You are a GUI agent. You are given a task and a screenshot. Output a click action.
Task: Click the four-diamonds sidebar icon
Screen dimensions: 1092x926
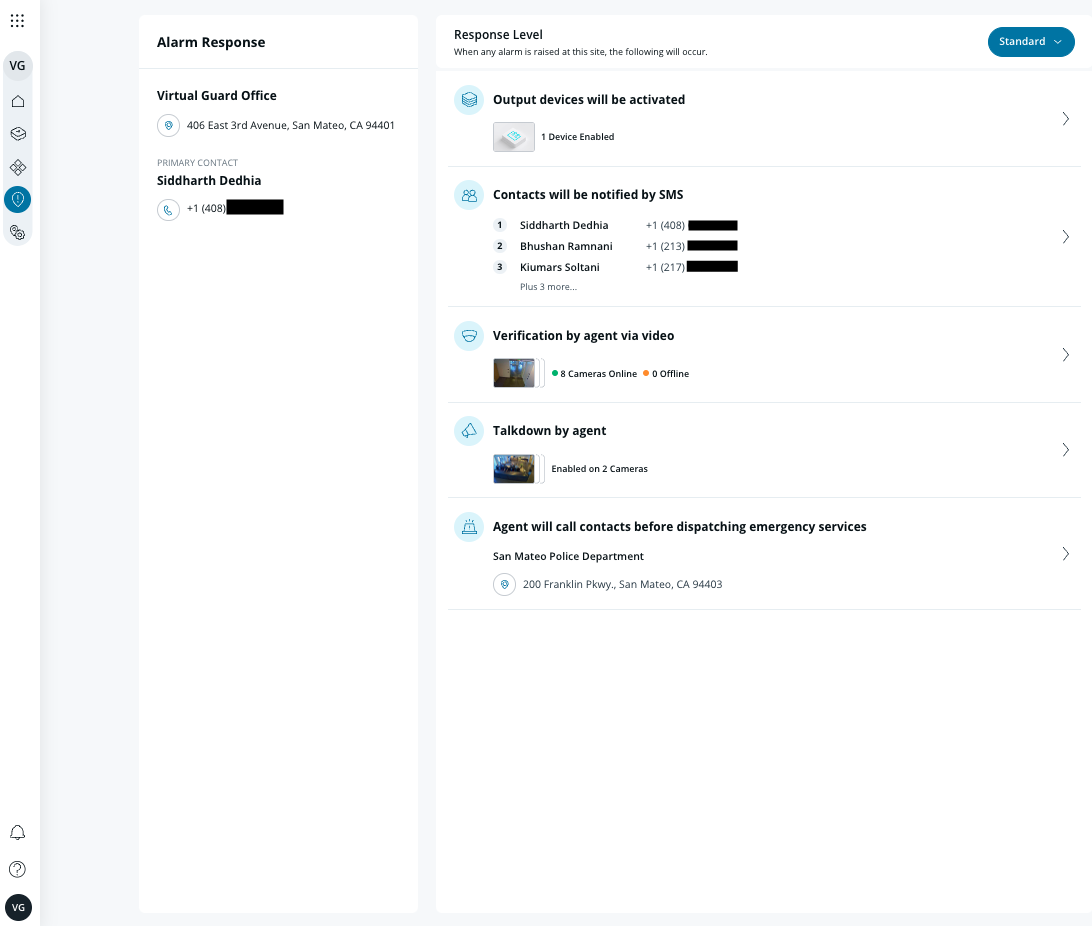click(x=18, y=167)
